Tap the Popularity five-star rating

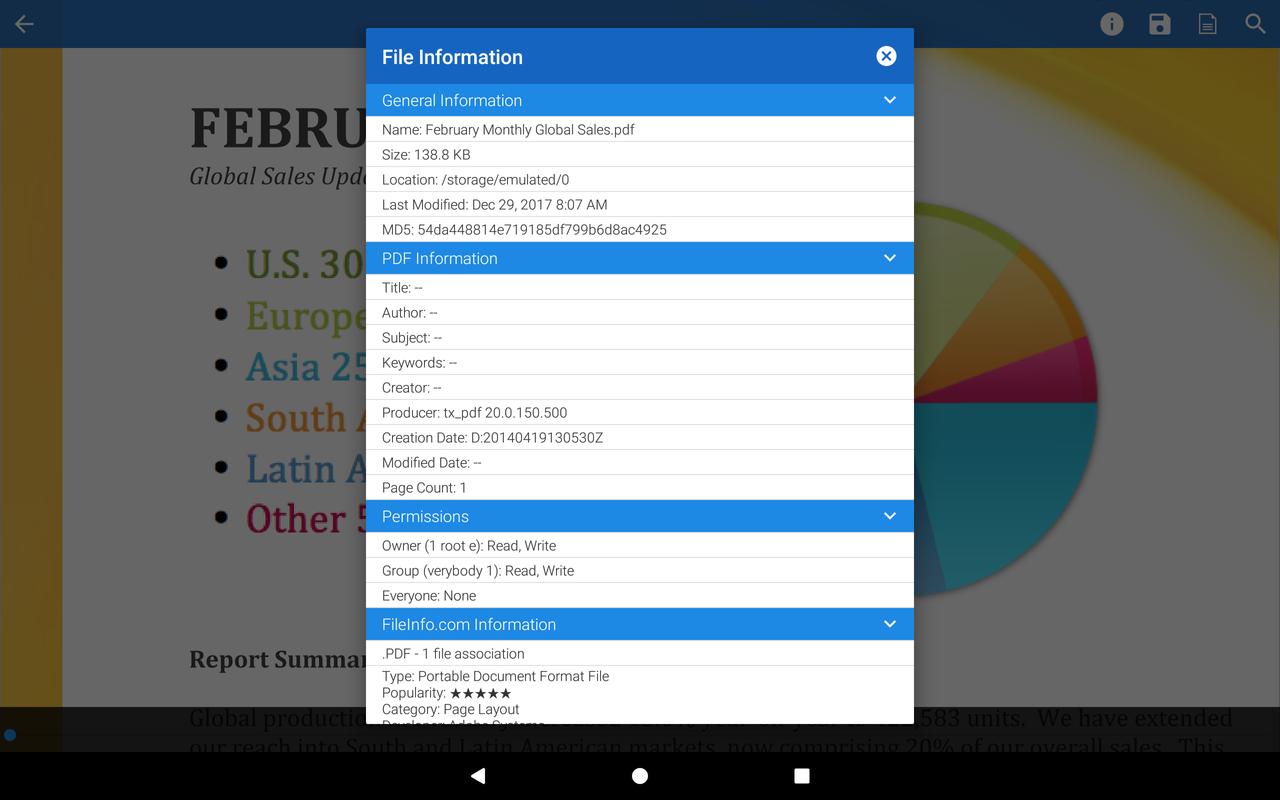point(480,693)
